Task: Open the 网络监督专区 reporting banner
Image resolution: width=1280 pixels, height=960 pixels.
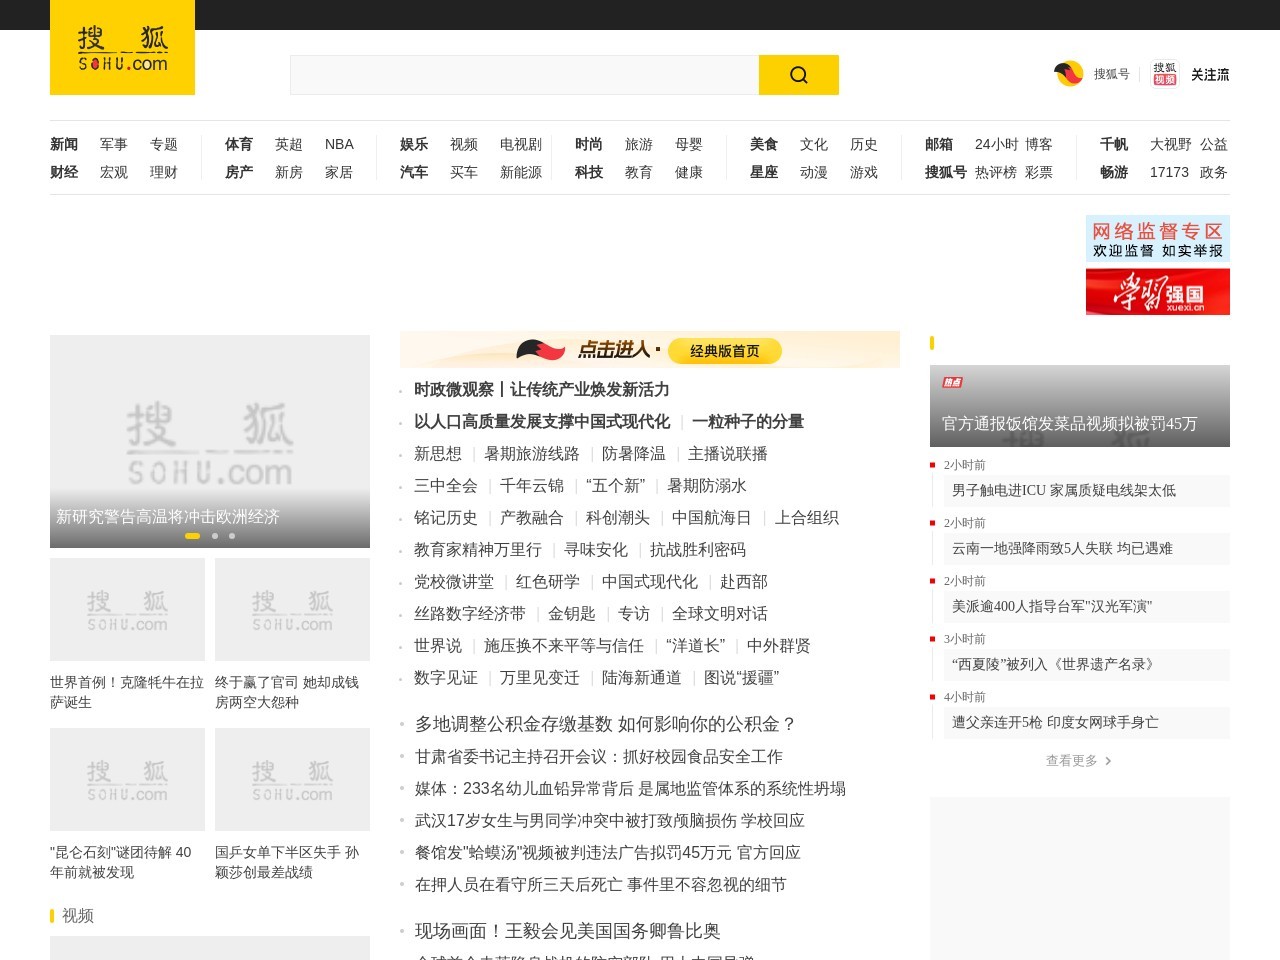Action: pos(1157,238)
